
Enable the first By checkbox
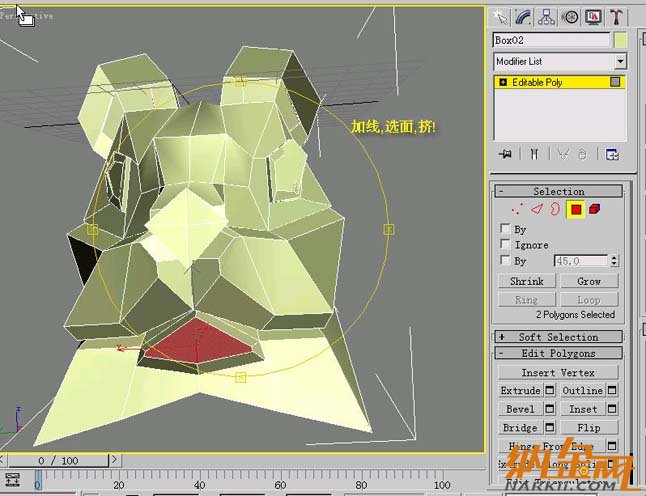point(505,229)
